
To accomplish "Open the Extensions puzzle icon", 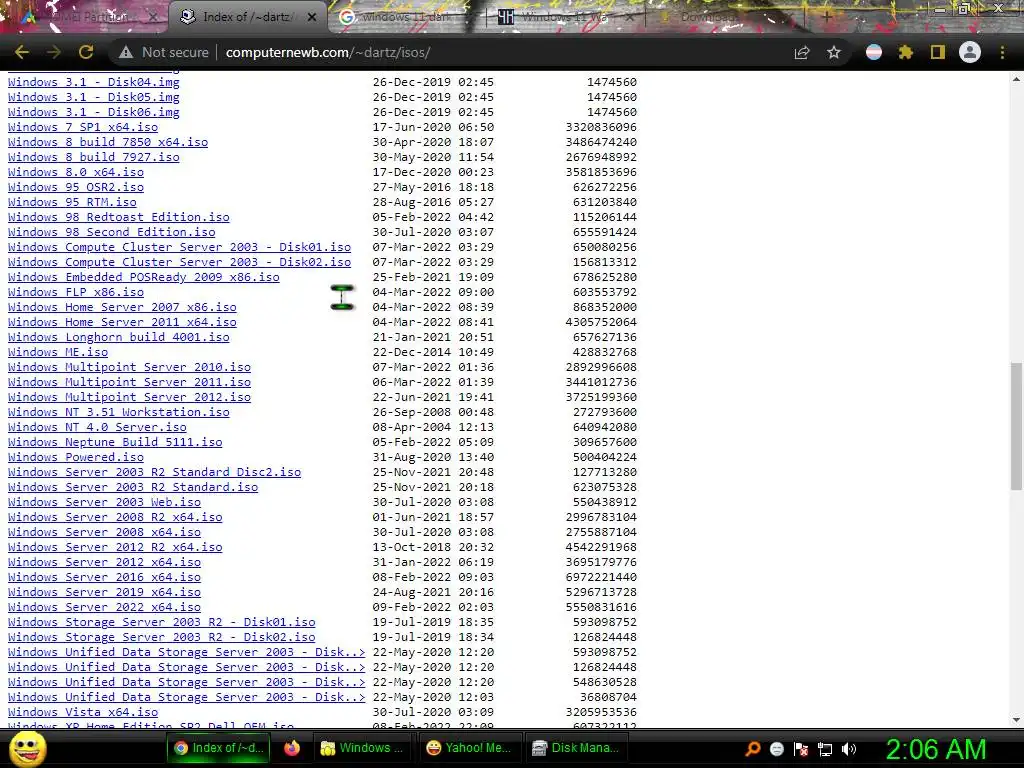I will (906, 52).
